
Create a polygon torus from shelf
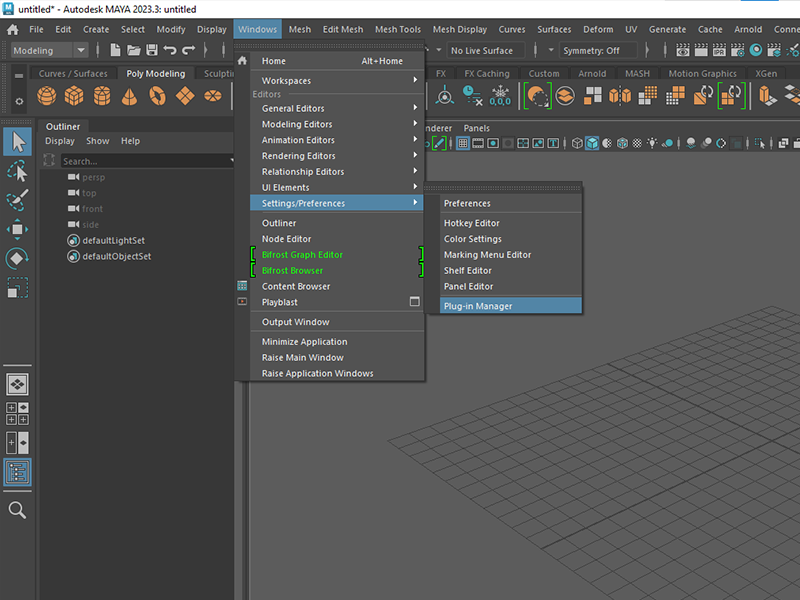[157, 95]
